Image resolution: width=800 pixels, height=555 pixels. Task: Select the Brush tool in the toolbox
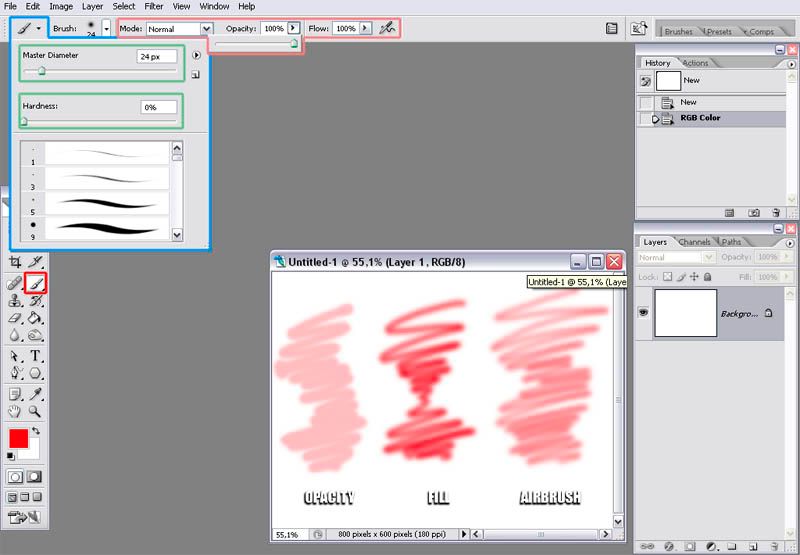point(36,283)
